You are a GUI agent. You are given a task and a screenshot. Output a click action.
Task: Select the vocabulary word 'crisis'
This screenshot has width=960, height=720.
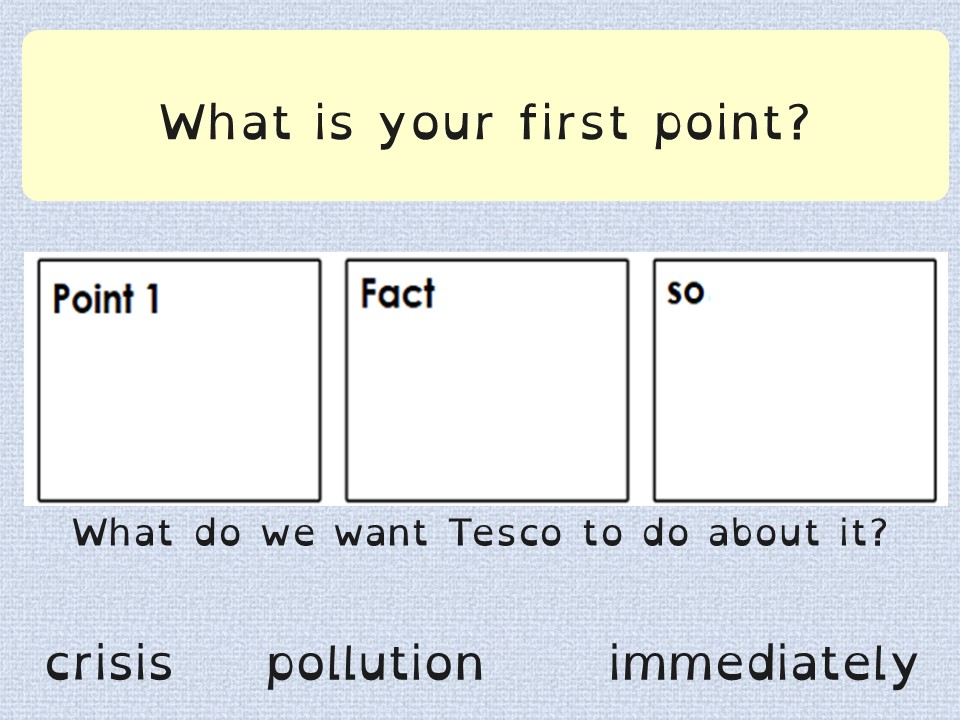[109, 662]
